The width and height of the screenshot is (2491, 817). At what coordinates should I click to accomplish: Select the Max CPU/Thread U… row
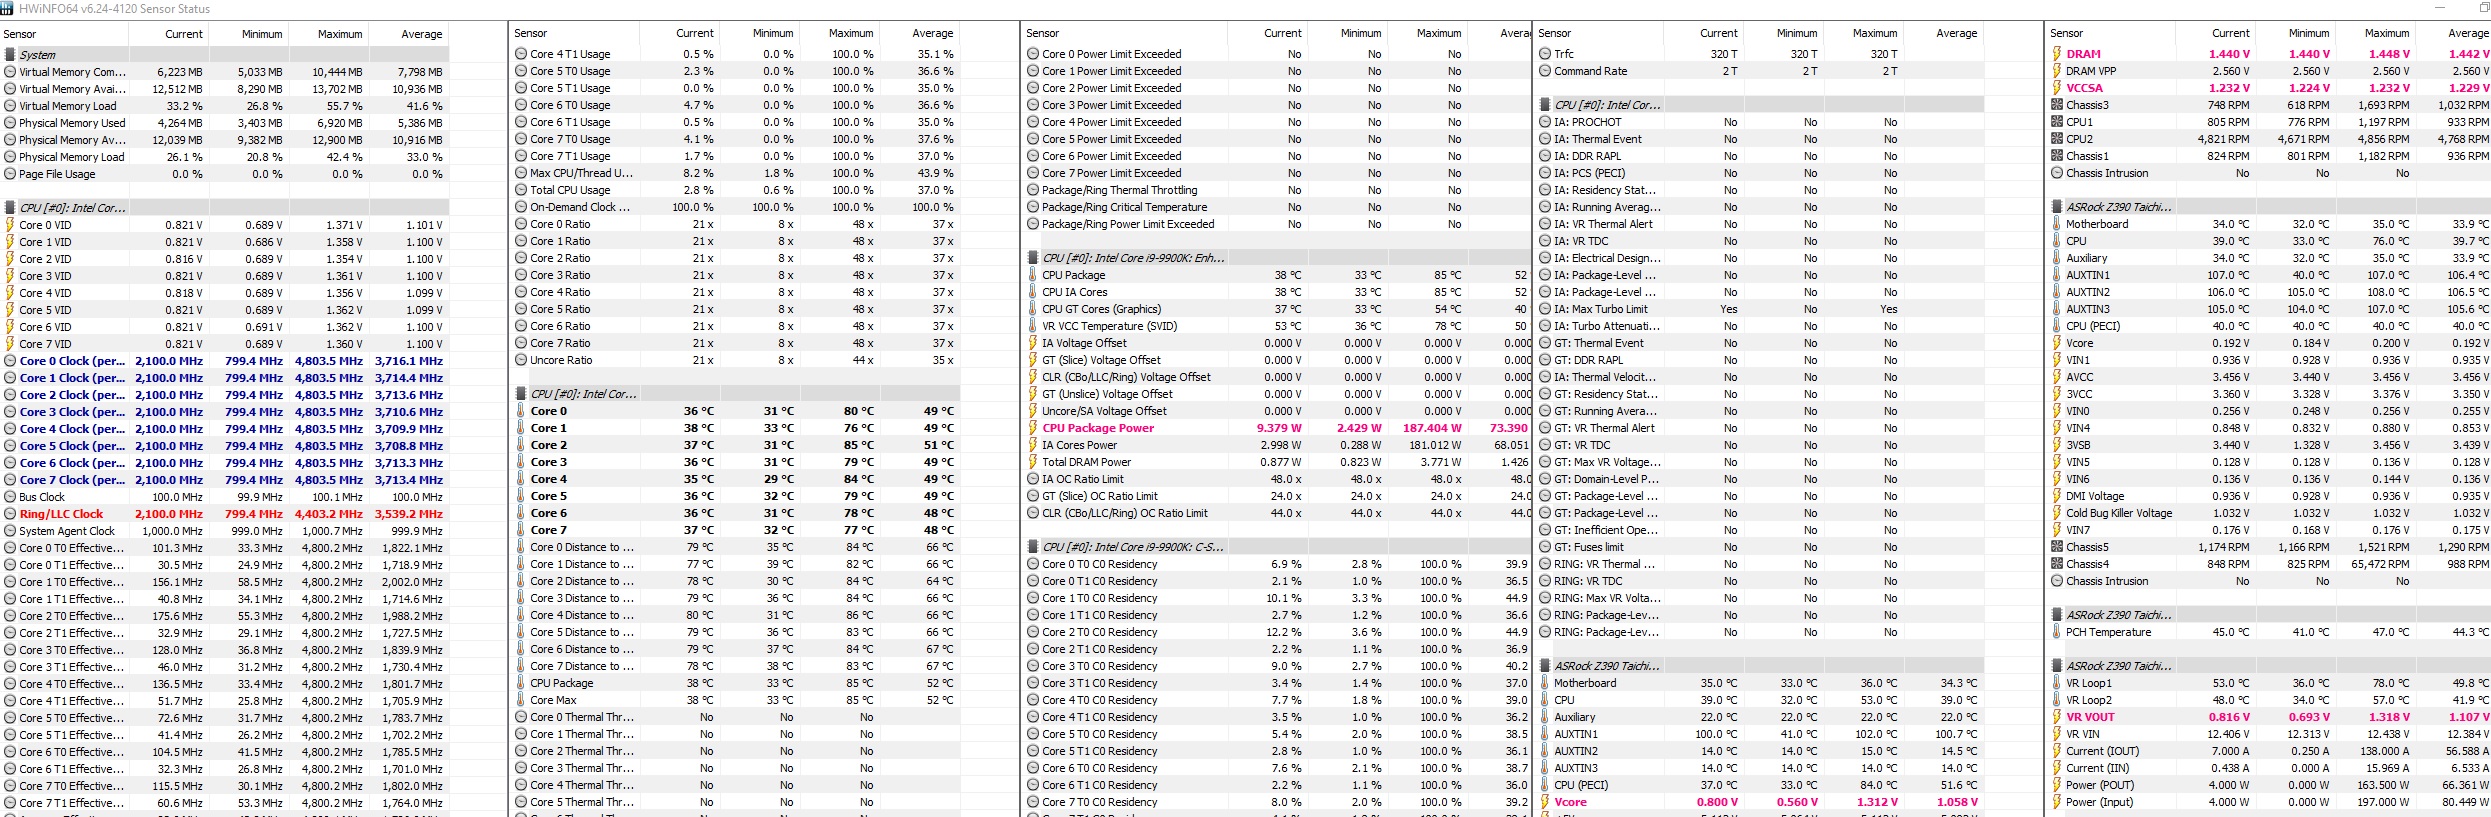[x=736, y=173]
